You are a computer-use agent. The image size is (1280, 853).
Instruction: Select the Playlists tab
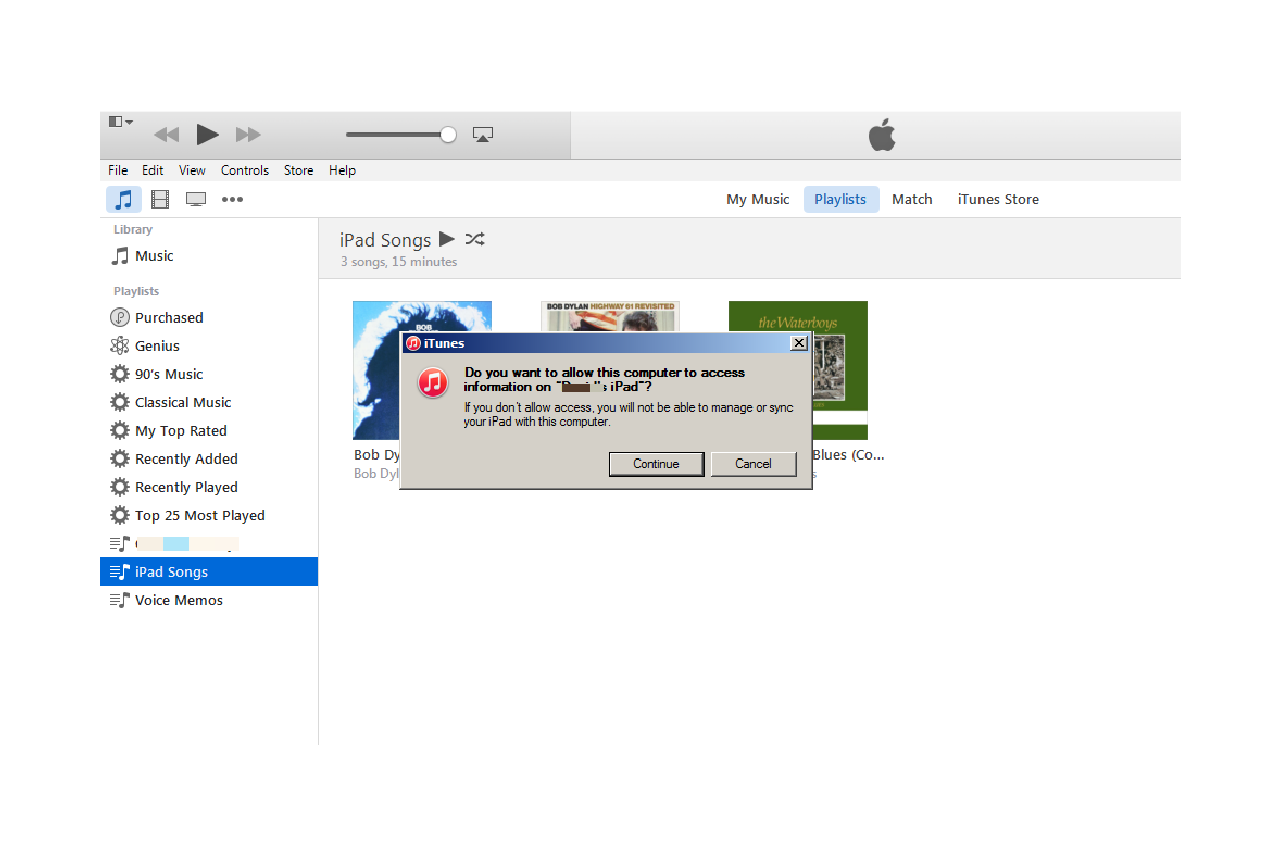click(x=841, y=199)
